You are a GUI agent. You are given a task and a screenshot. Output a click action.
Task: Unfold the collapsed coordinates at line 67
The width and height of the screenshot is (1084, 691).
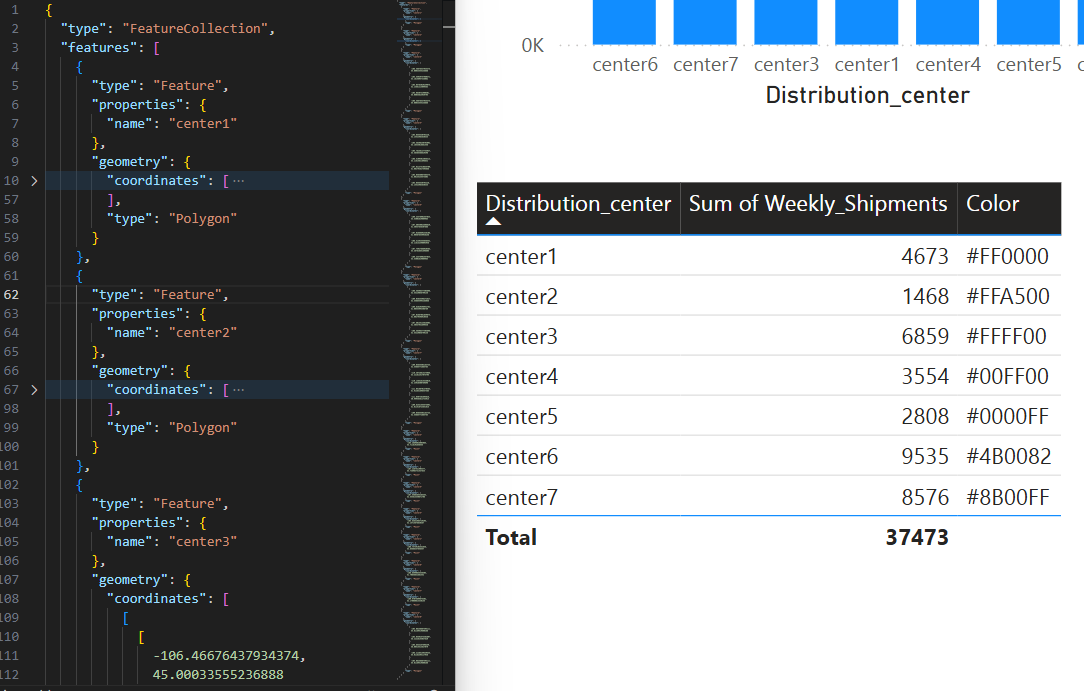[x=34, y=390]
